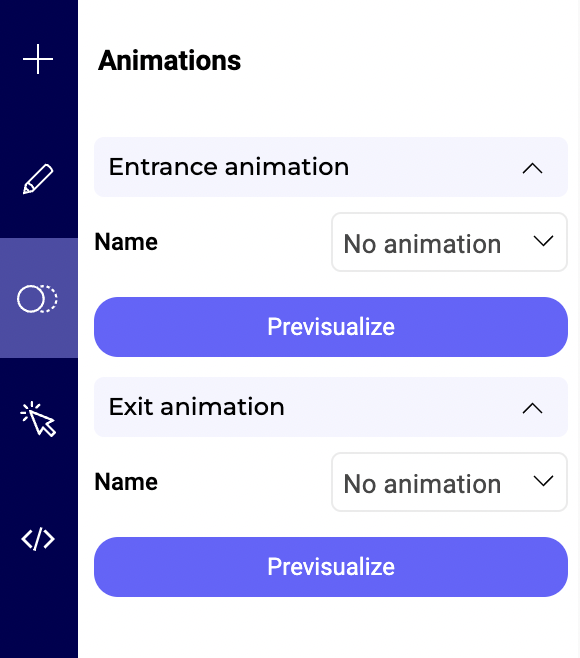This screenshot has width=580, height=658.
Task: Open the custom code brackets icon
Action: [38, 539]
